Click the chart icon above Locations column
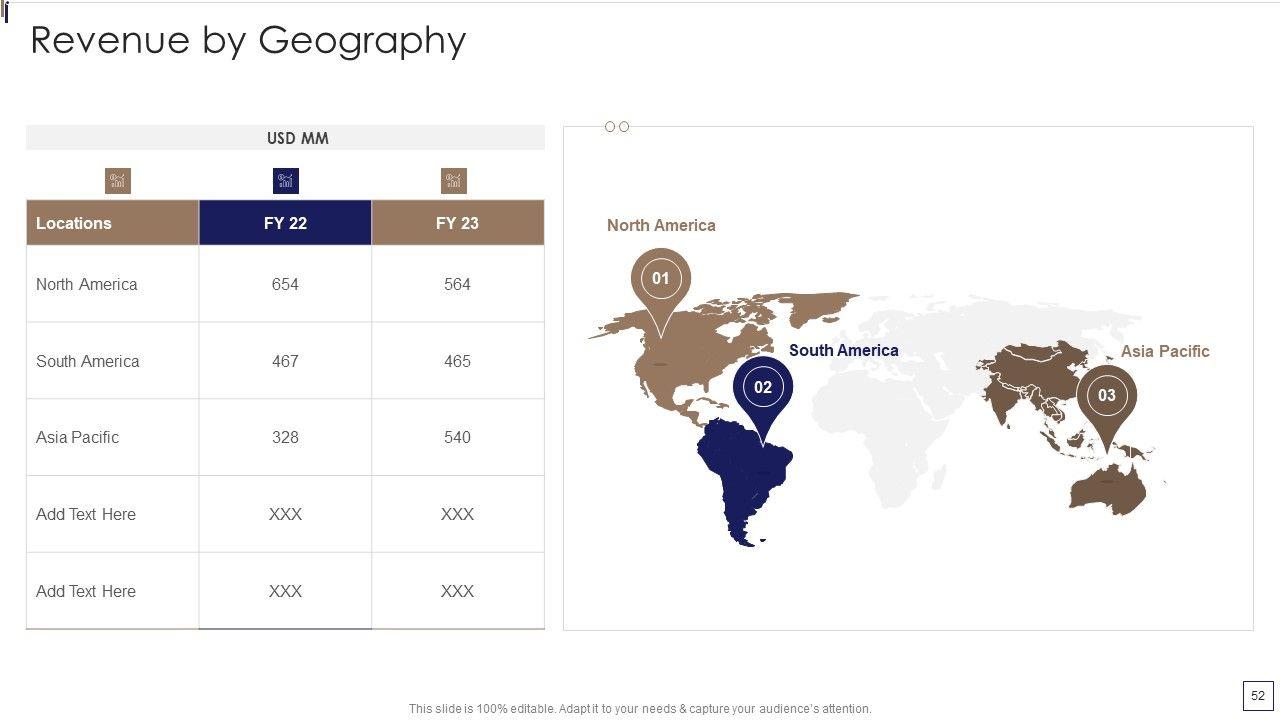 click(118, 181)
